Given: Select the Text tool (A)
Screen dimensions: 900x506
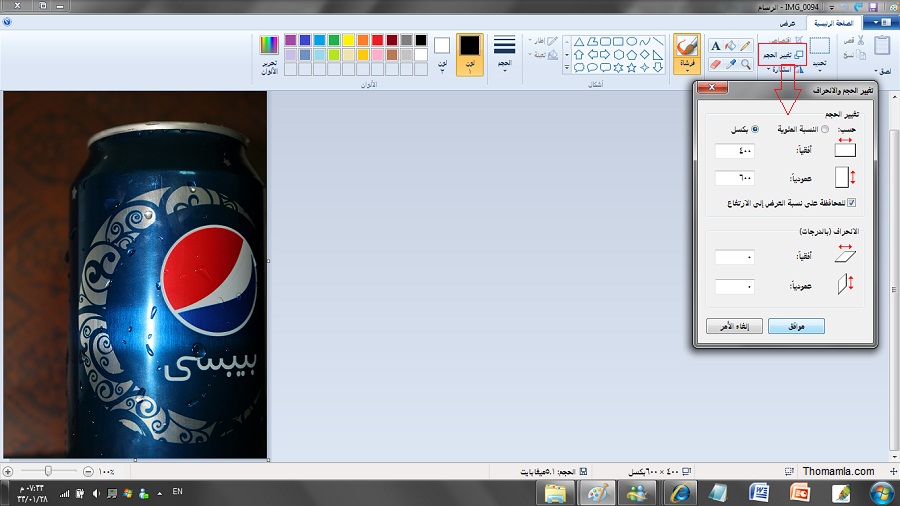Looking at the screenshot, I should 715,46.
